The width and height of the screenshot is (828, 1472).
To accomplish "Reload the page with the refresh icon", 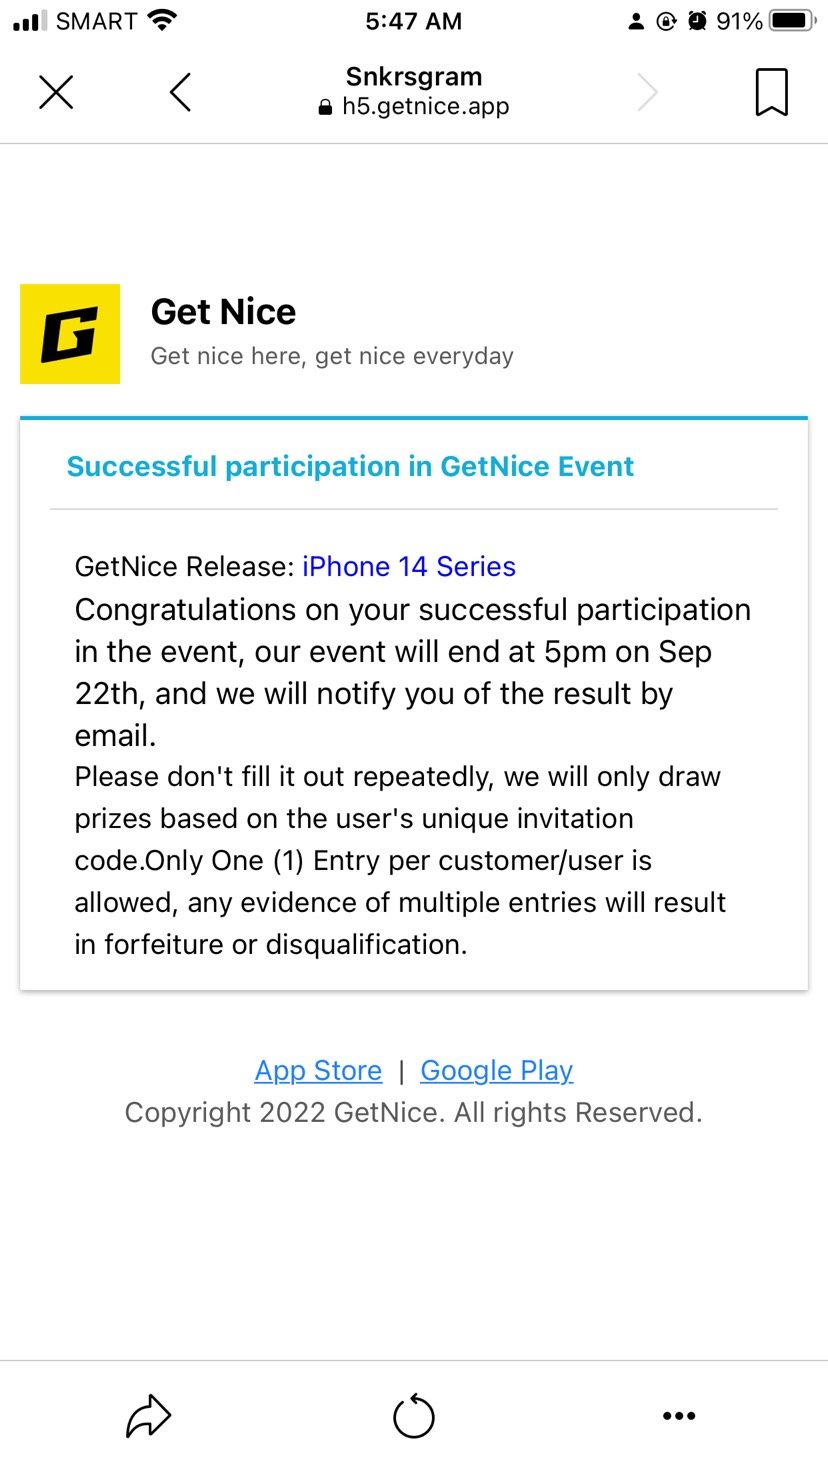I will [x=414, y=1416].
